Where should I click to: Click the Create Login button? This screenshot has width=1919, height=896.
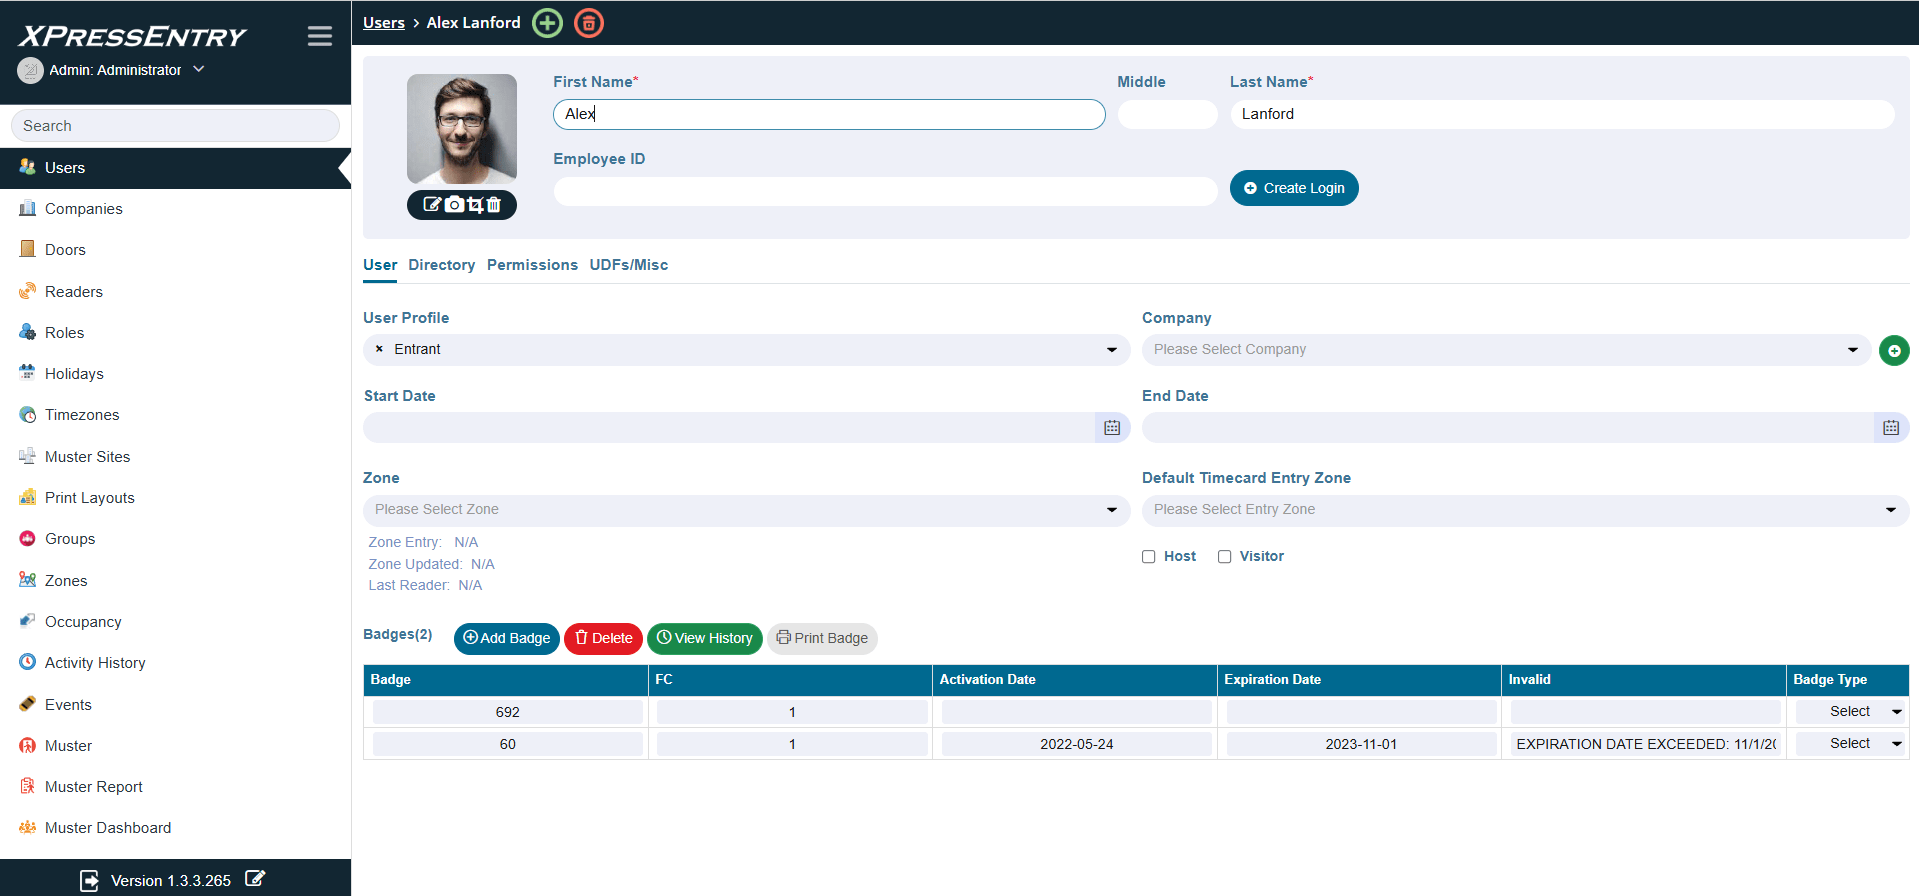click(x=1294, y=188)
